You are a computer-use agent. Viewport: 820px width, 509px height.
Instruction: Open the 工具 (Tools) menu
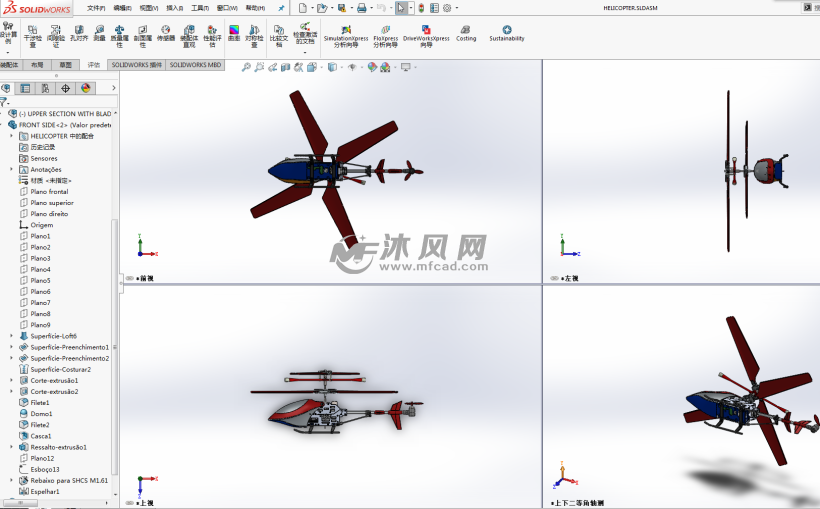200,8
